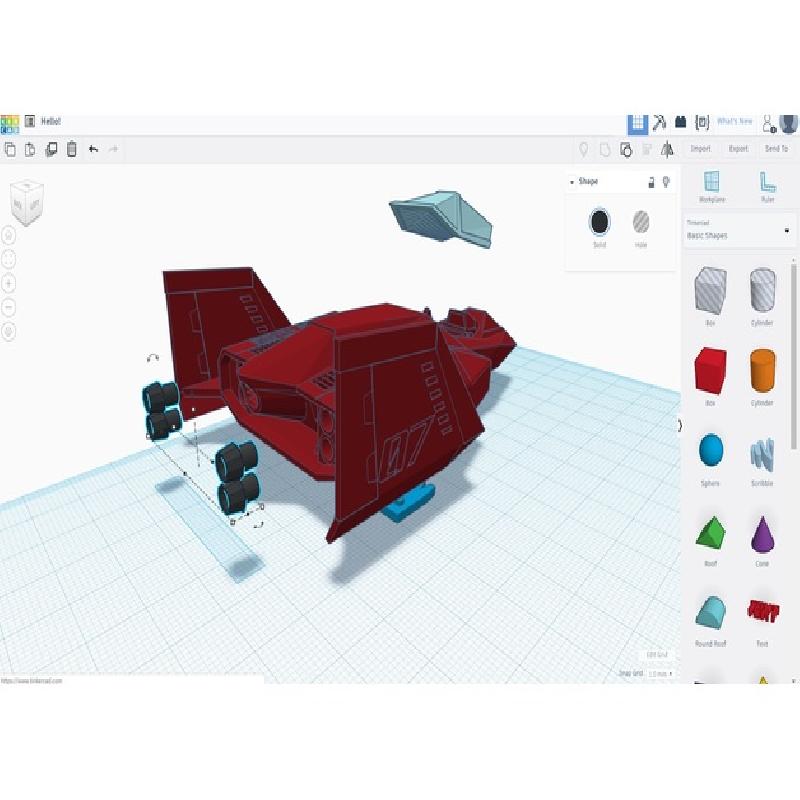This screenshot has width=800, height=800.
Task: Open the Solid color picker swatch
Action: pos(599,222)
